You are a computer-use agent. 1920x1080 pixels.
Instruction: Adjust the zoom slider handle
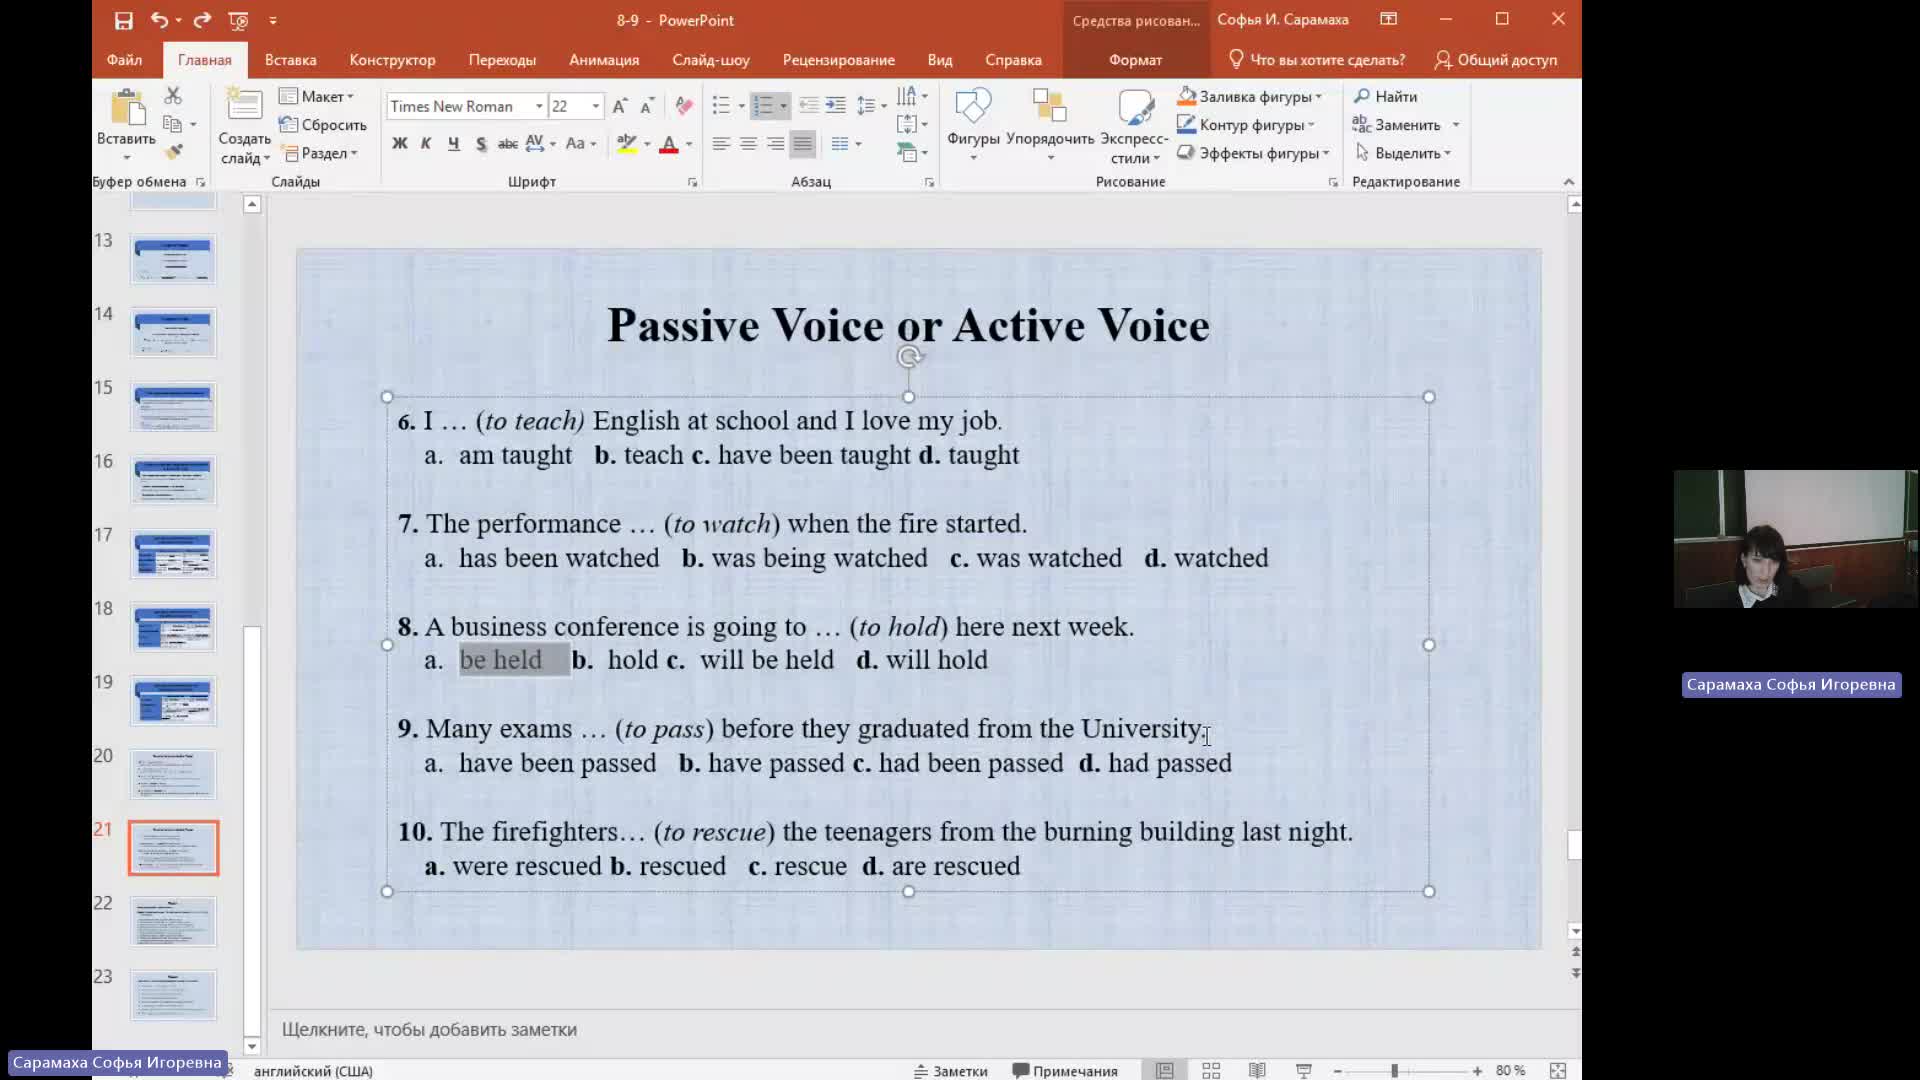point(1394,1070)
